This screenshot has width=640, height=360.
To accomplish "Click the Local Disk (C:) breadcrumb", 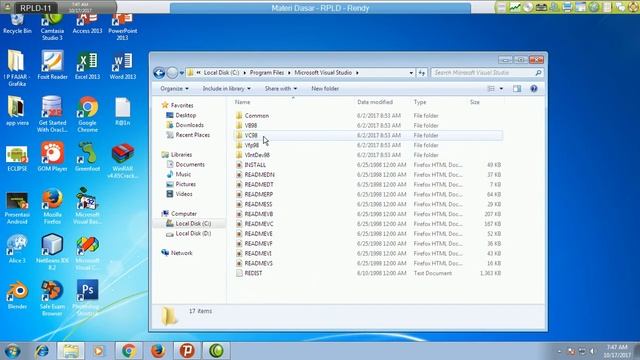I will point(221,73).
